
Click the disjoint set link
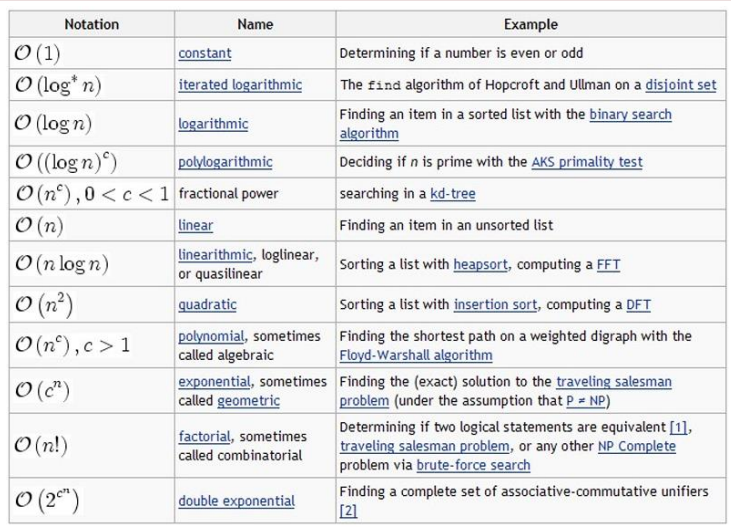pyautogui.click(x=681, y=85)
